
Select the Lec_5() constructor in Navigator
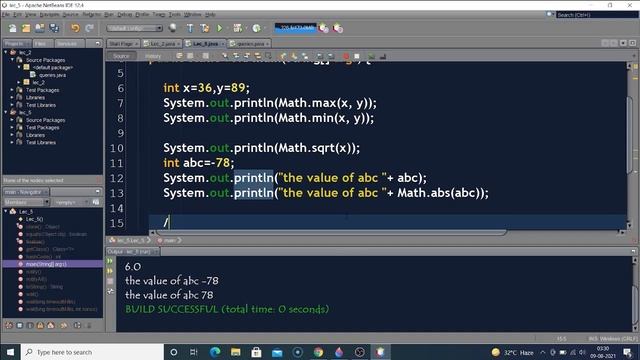click(x=34, y=219)
